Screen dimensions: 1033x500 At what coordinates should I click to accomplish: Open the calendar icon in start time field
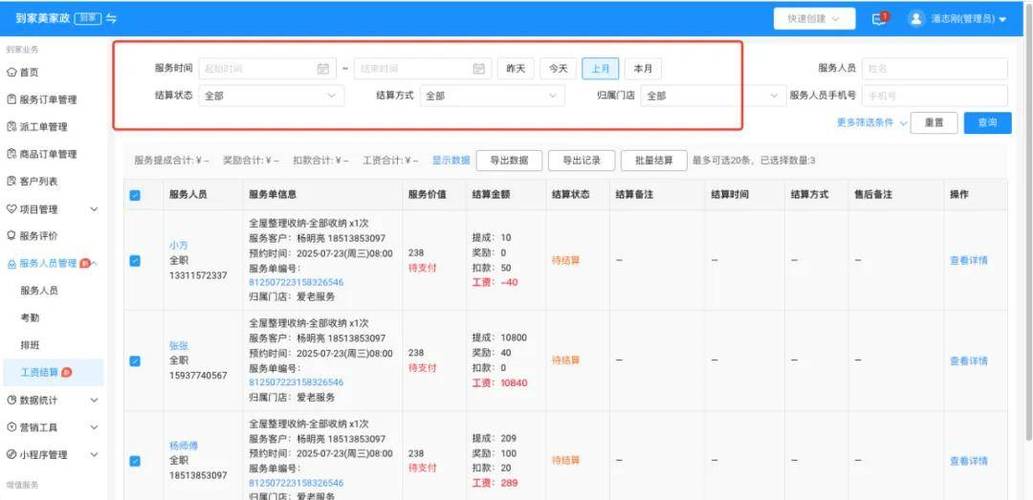click(x=323, y=69)
